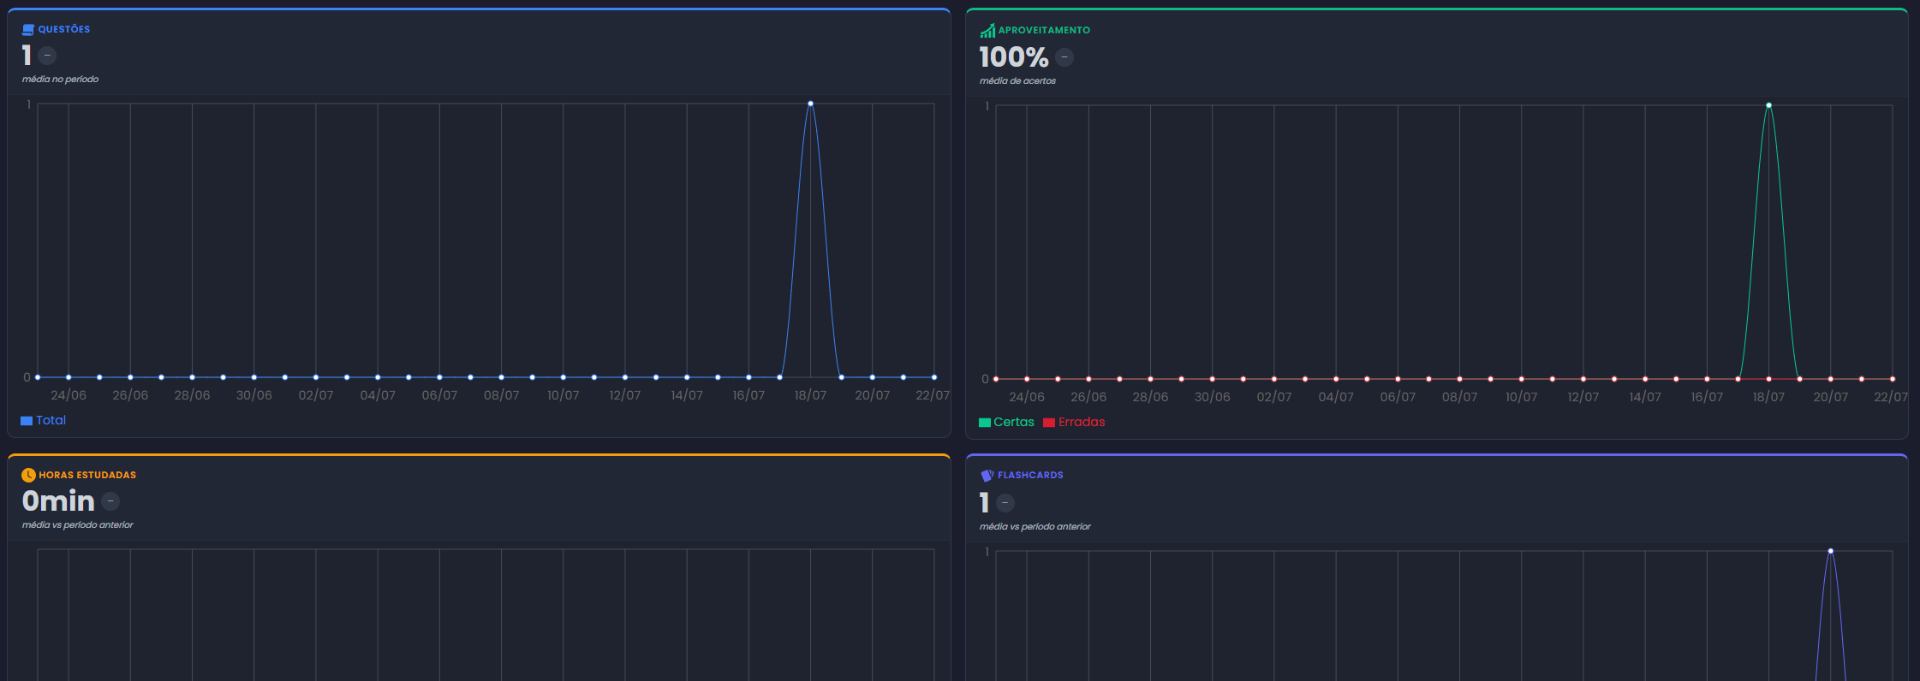Click the 20/07 baseline point in Questões chart
1920x681 pixels.
(x=872, y=377)
